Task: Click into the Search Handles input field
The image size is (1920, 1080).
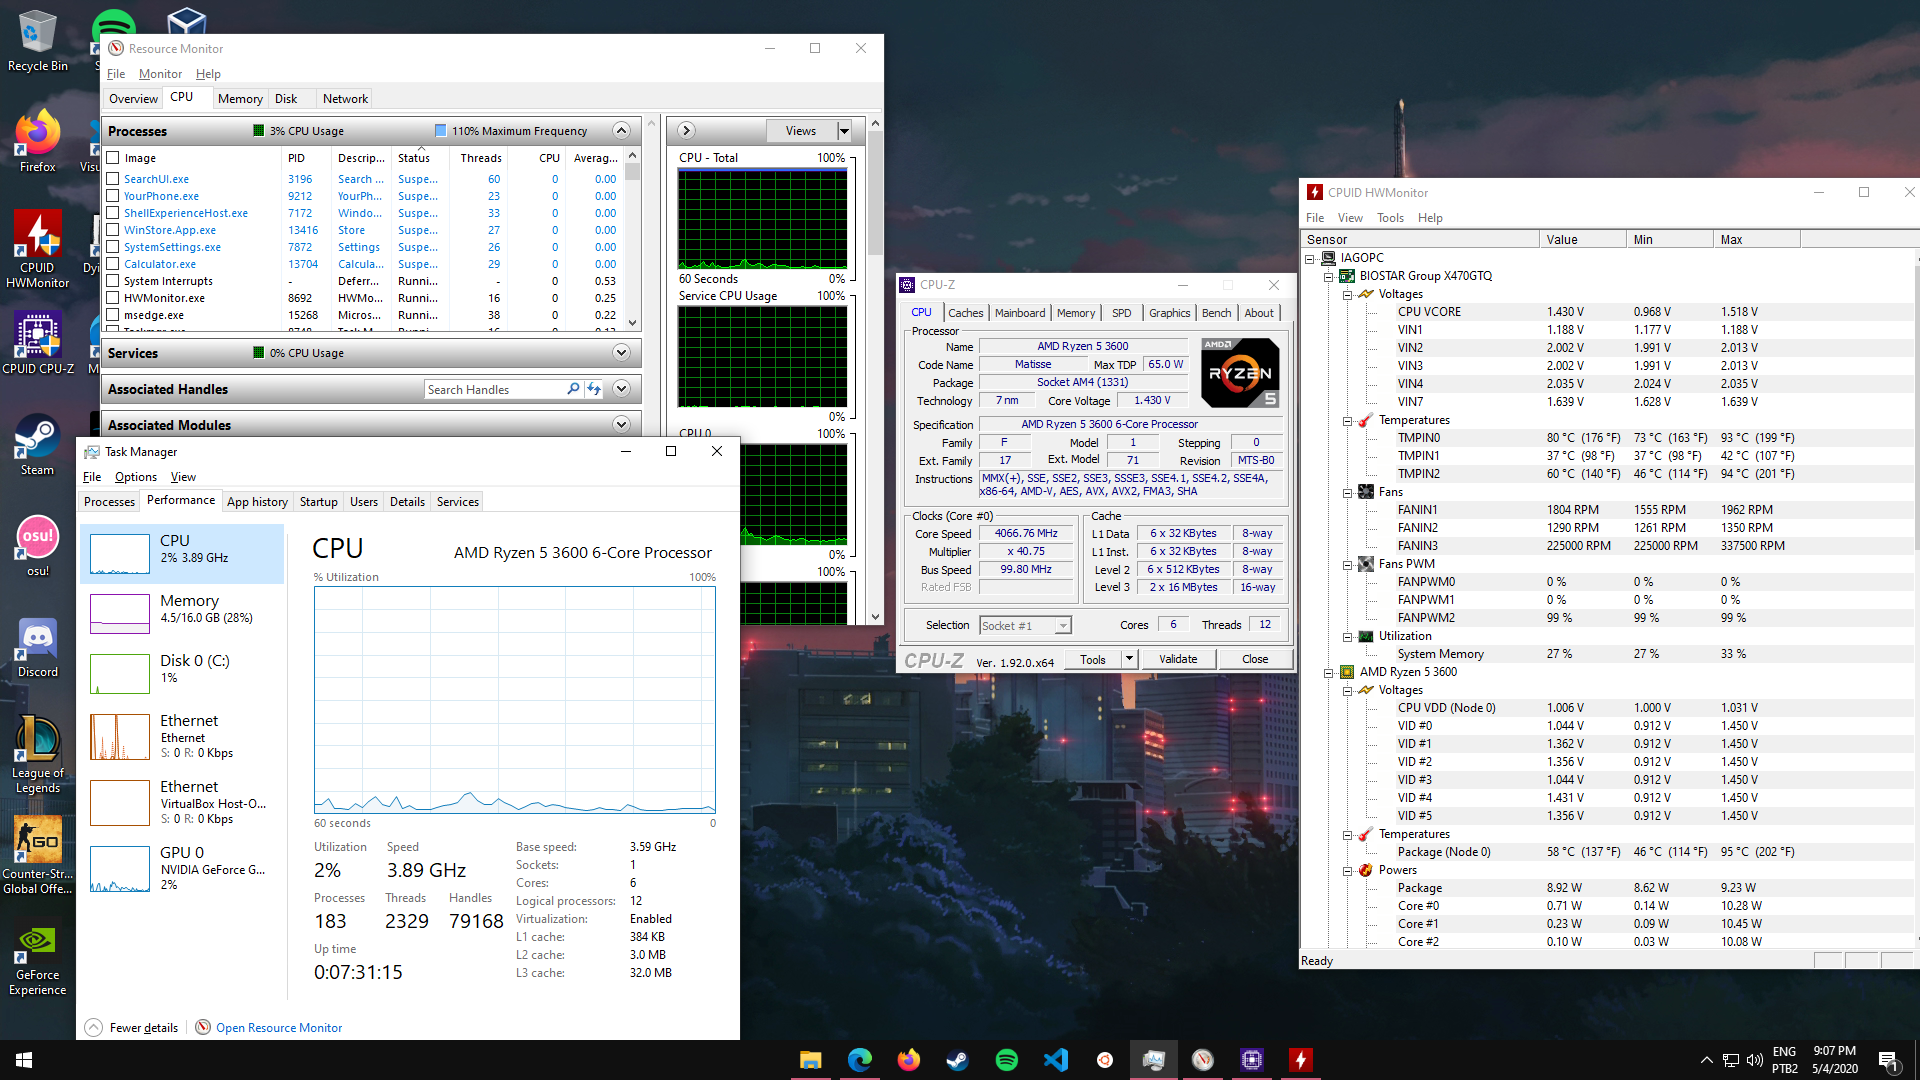Action: (494, 389)
